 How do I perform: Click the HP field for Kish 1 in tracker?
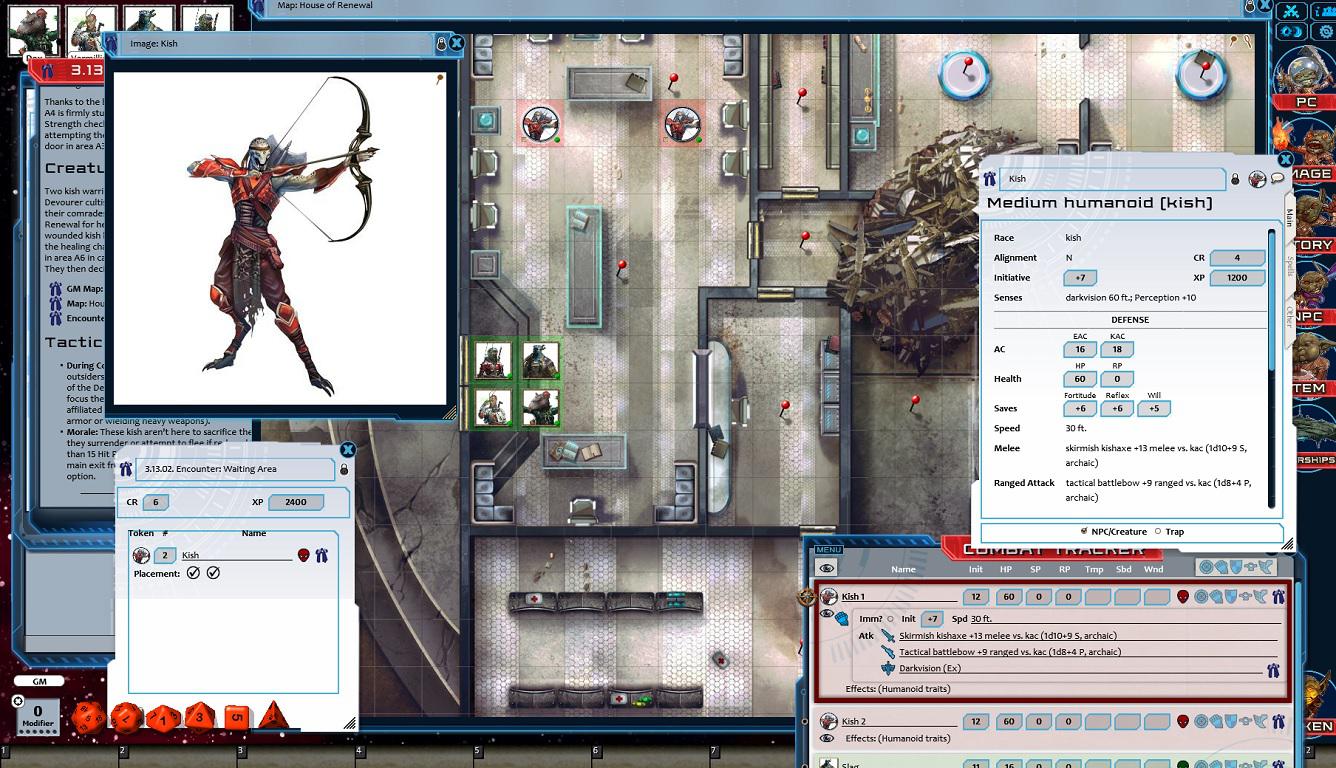[1008, 597]
